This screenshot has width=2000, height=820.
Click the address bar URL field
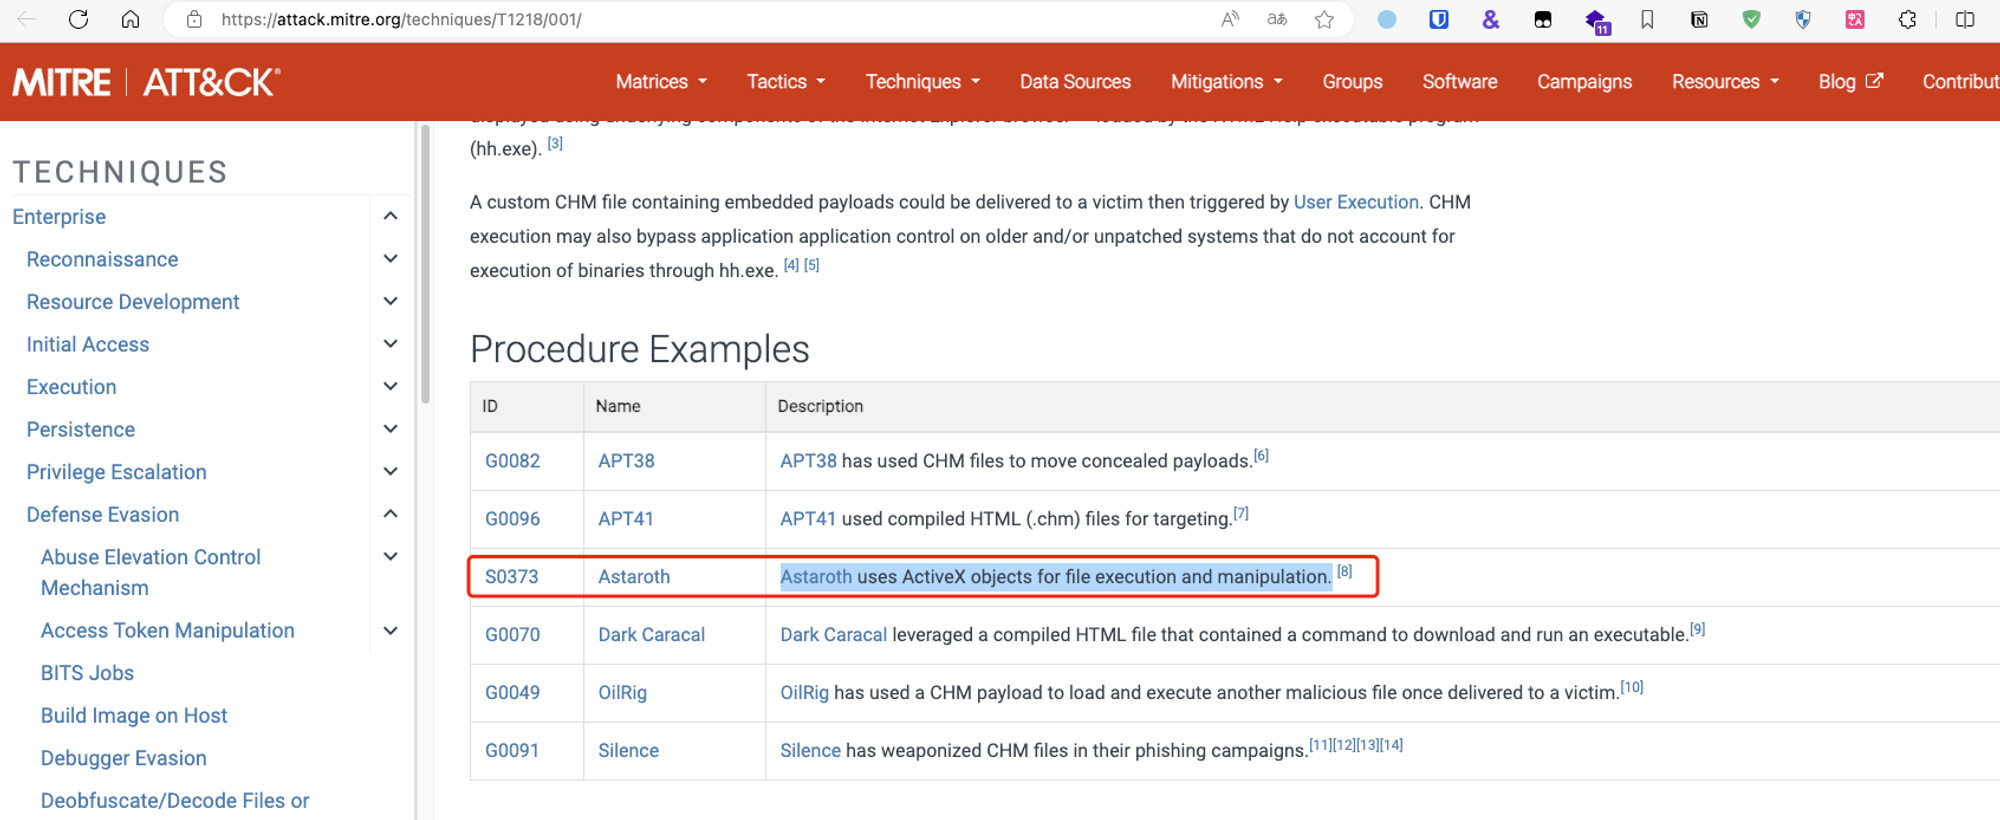700,19
